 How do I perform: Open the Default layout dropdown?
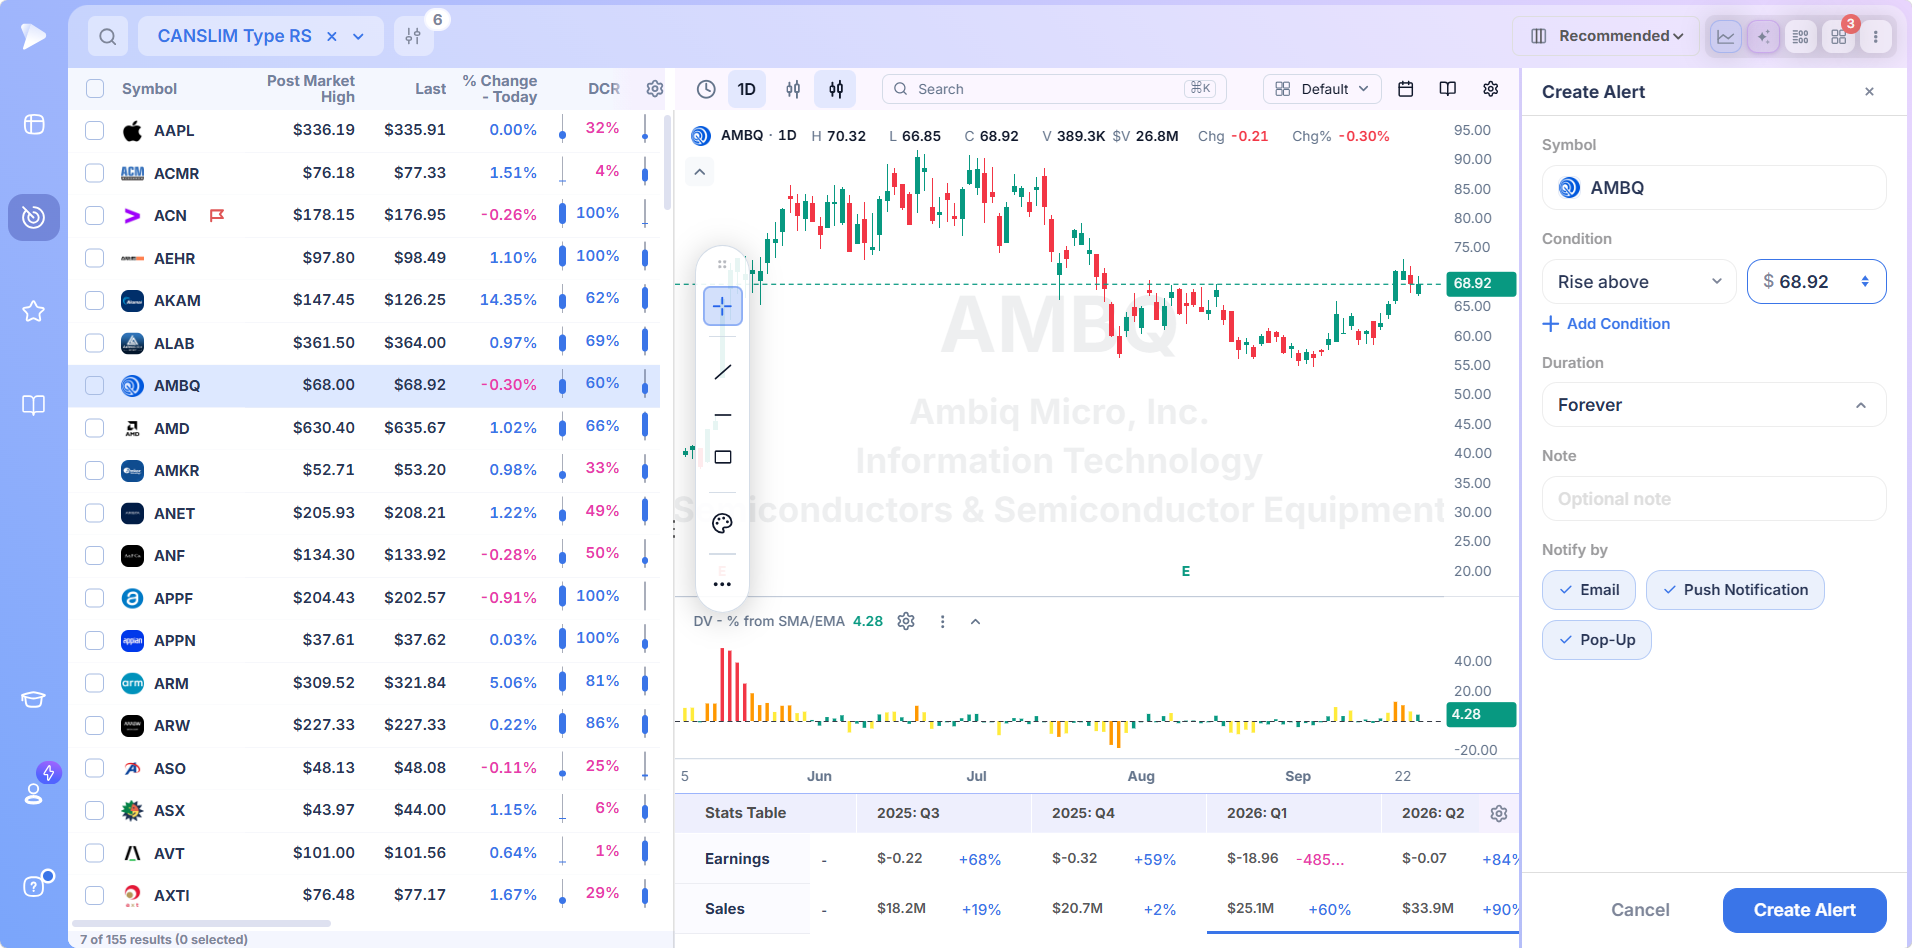click(1322, 89)
